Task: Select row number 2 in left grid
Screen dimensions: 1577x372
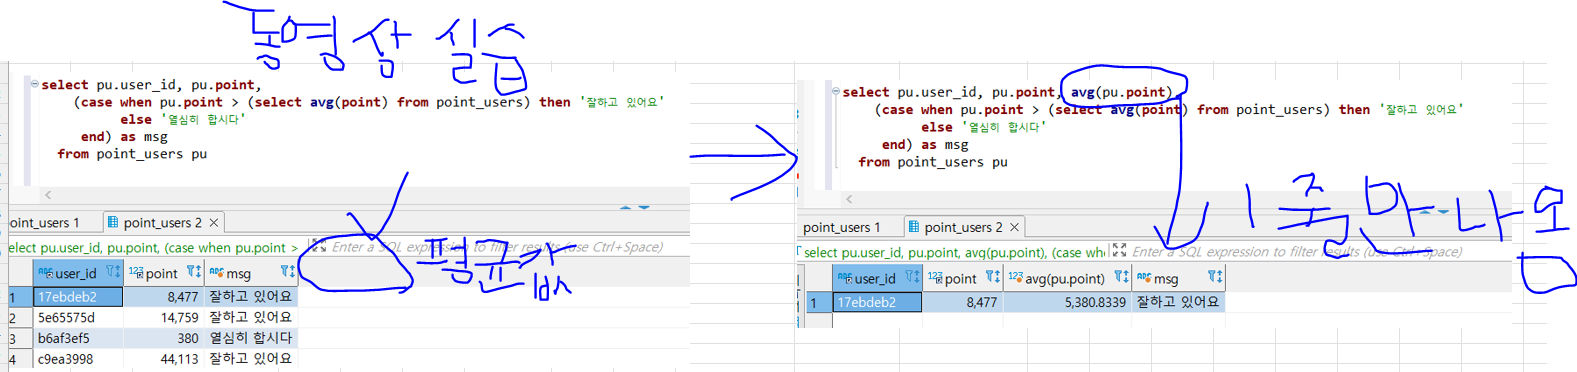Action: coord(19,317)
